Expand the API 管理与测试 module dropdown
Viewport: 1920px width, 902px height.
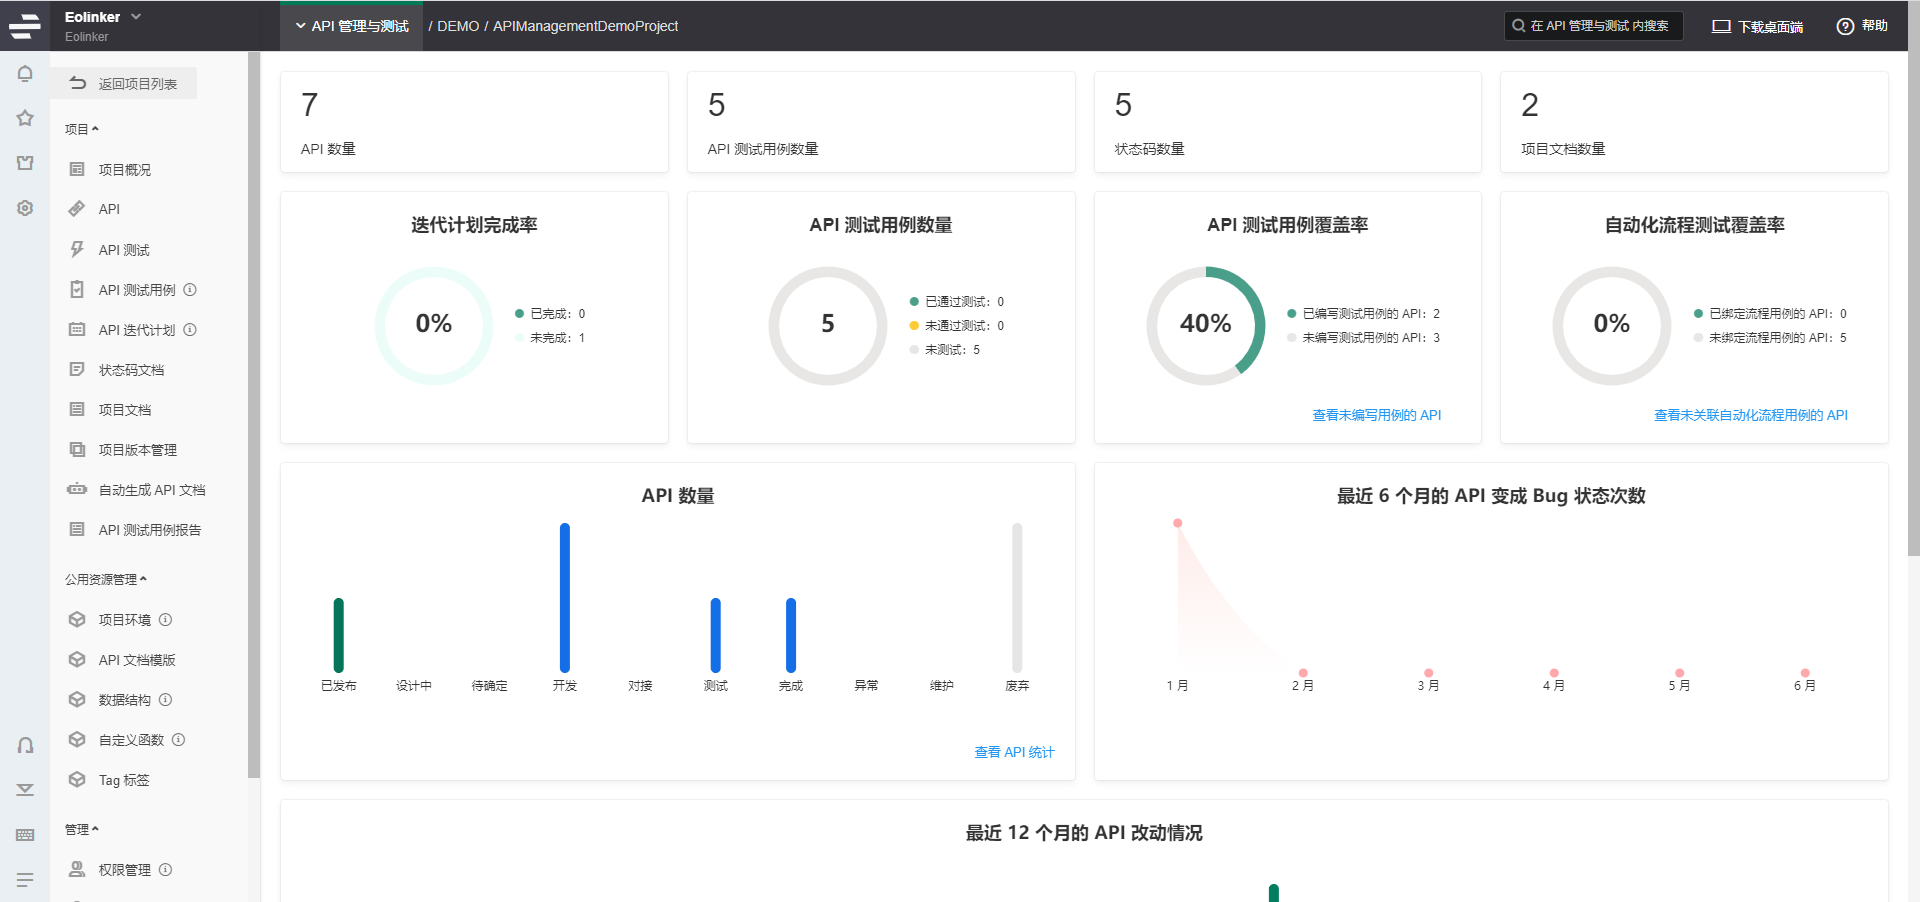pos(352,26)
